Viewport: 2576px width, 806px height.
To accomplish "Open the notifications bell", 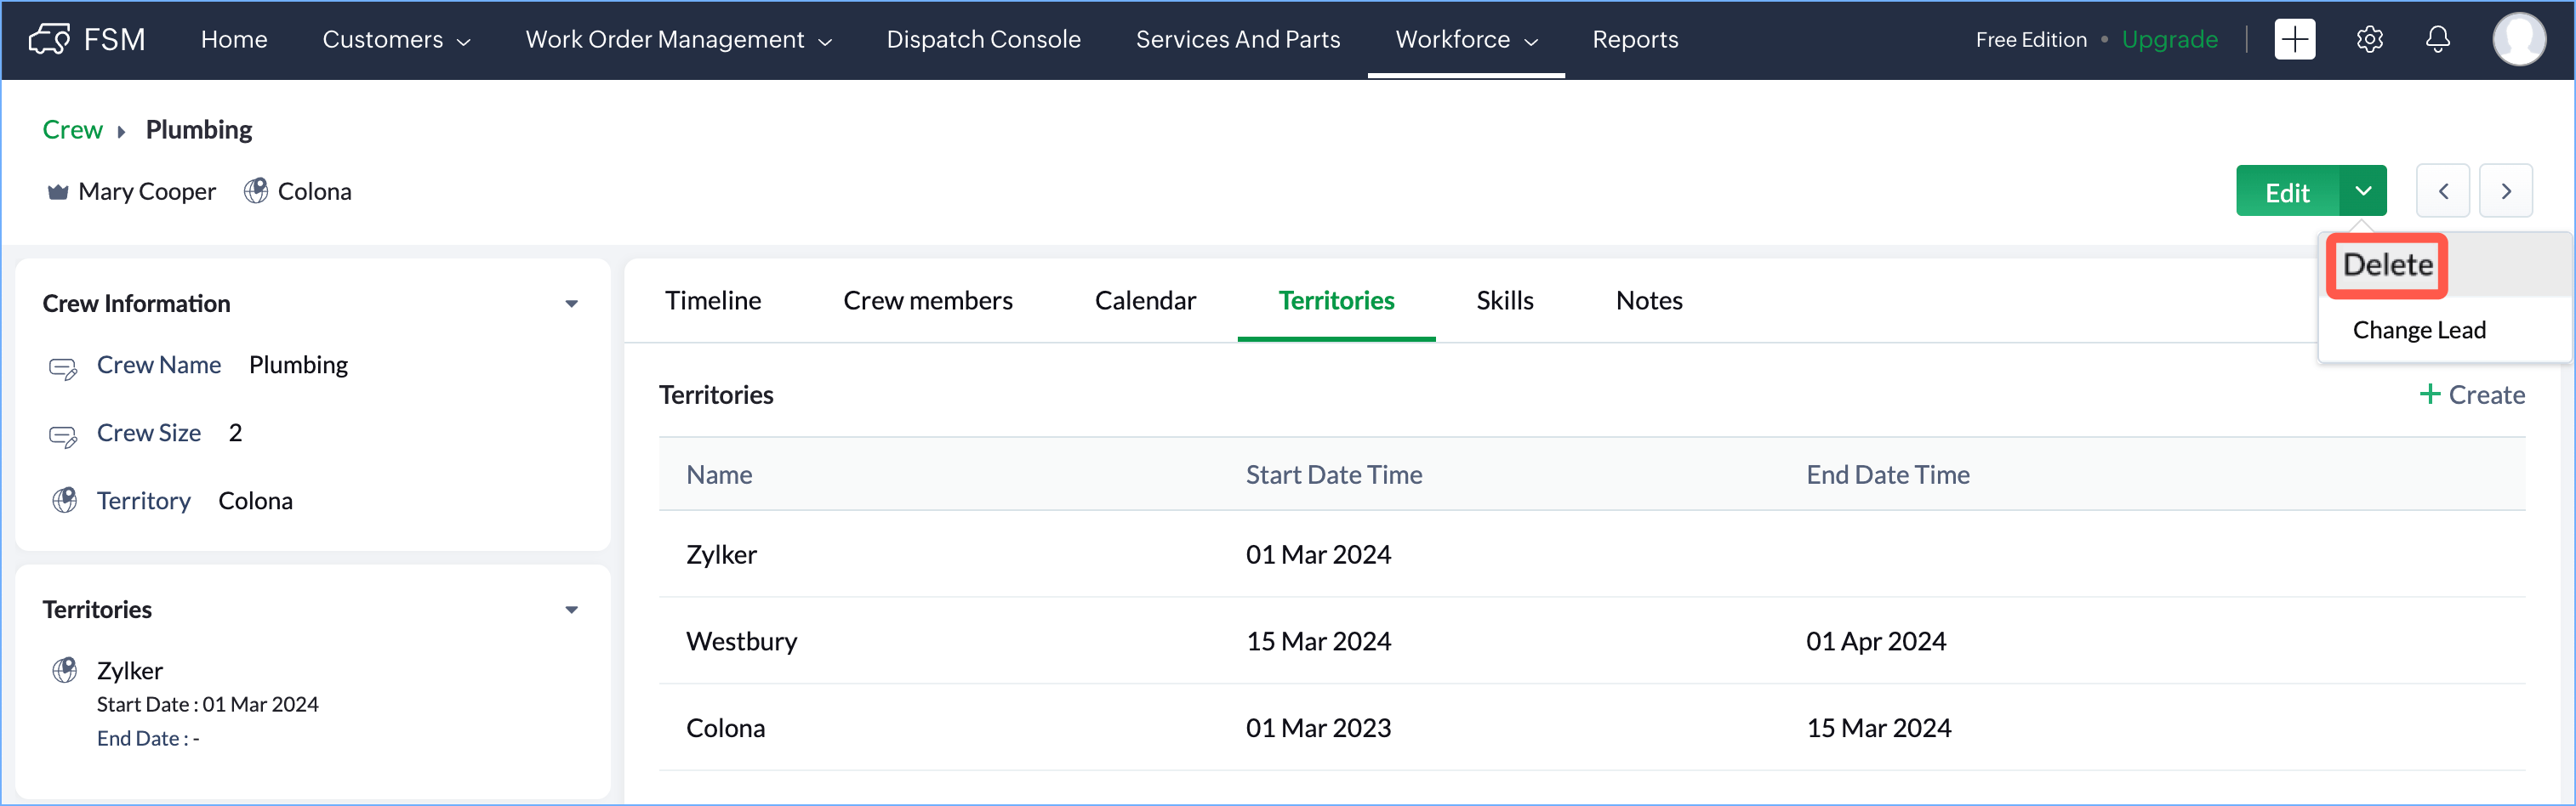I will (x=2438, y=39).
